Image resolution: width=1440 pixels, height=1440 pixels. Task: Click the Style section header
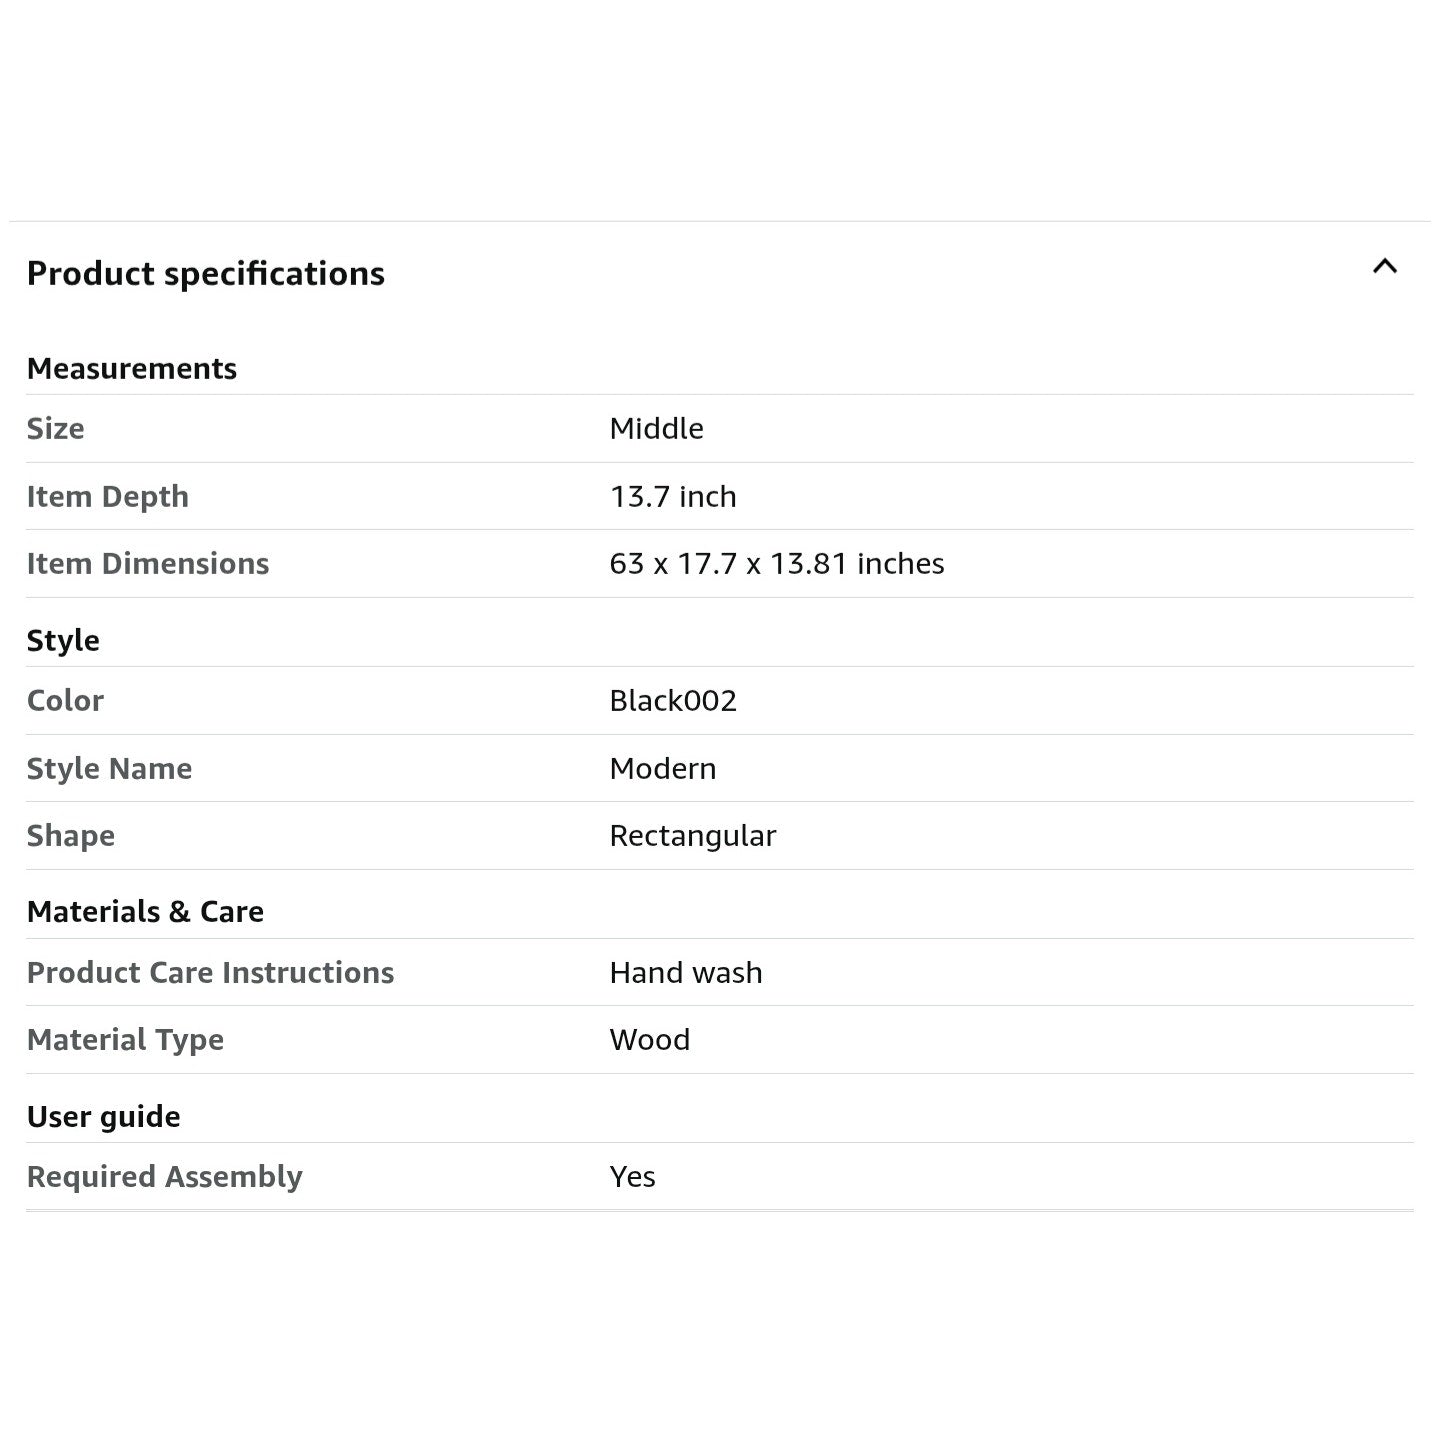point(63,641)
